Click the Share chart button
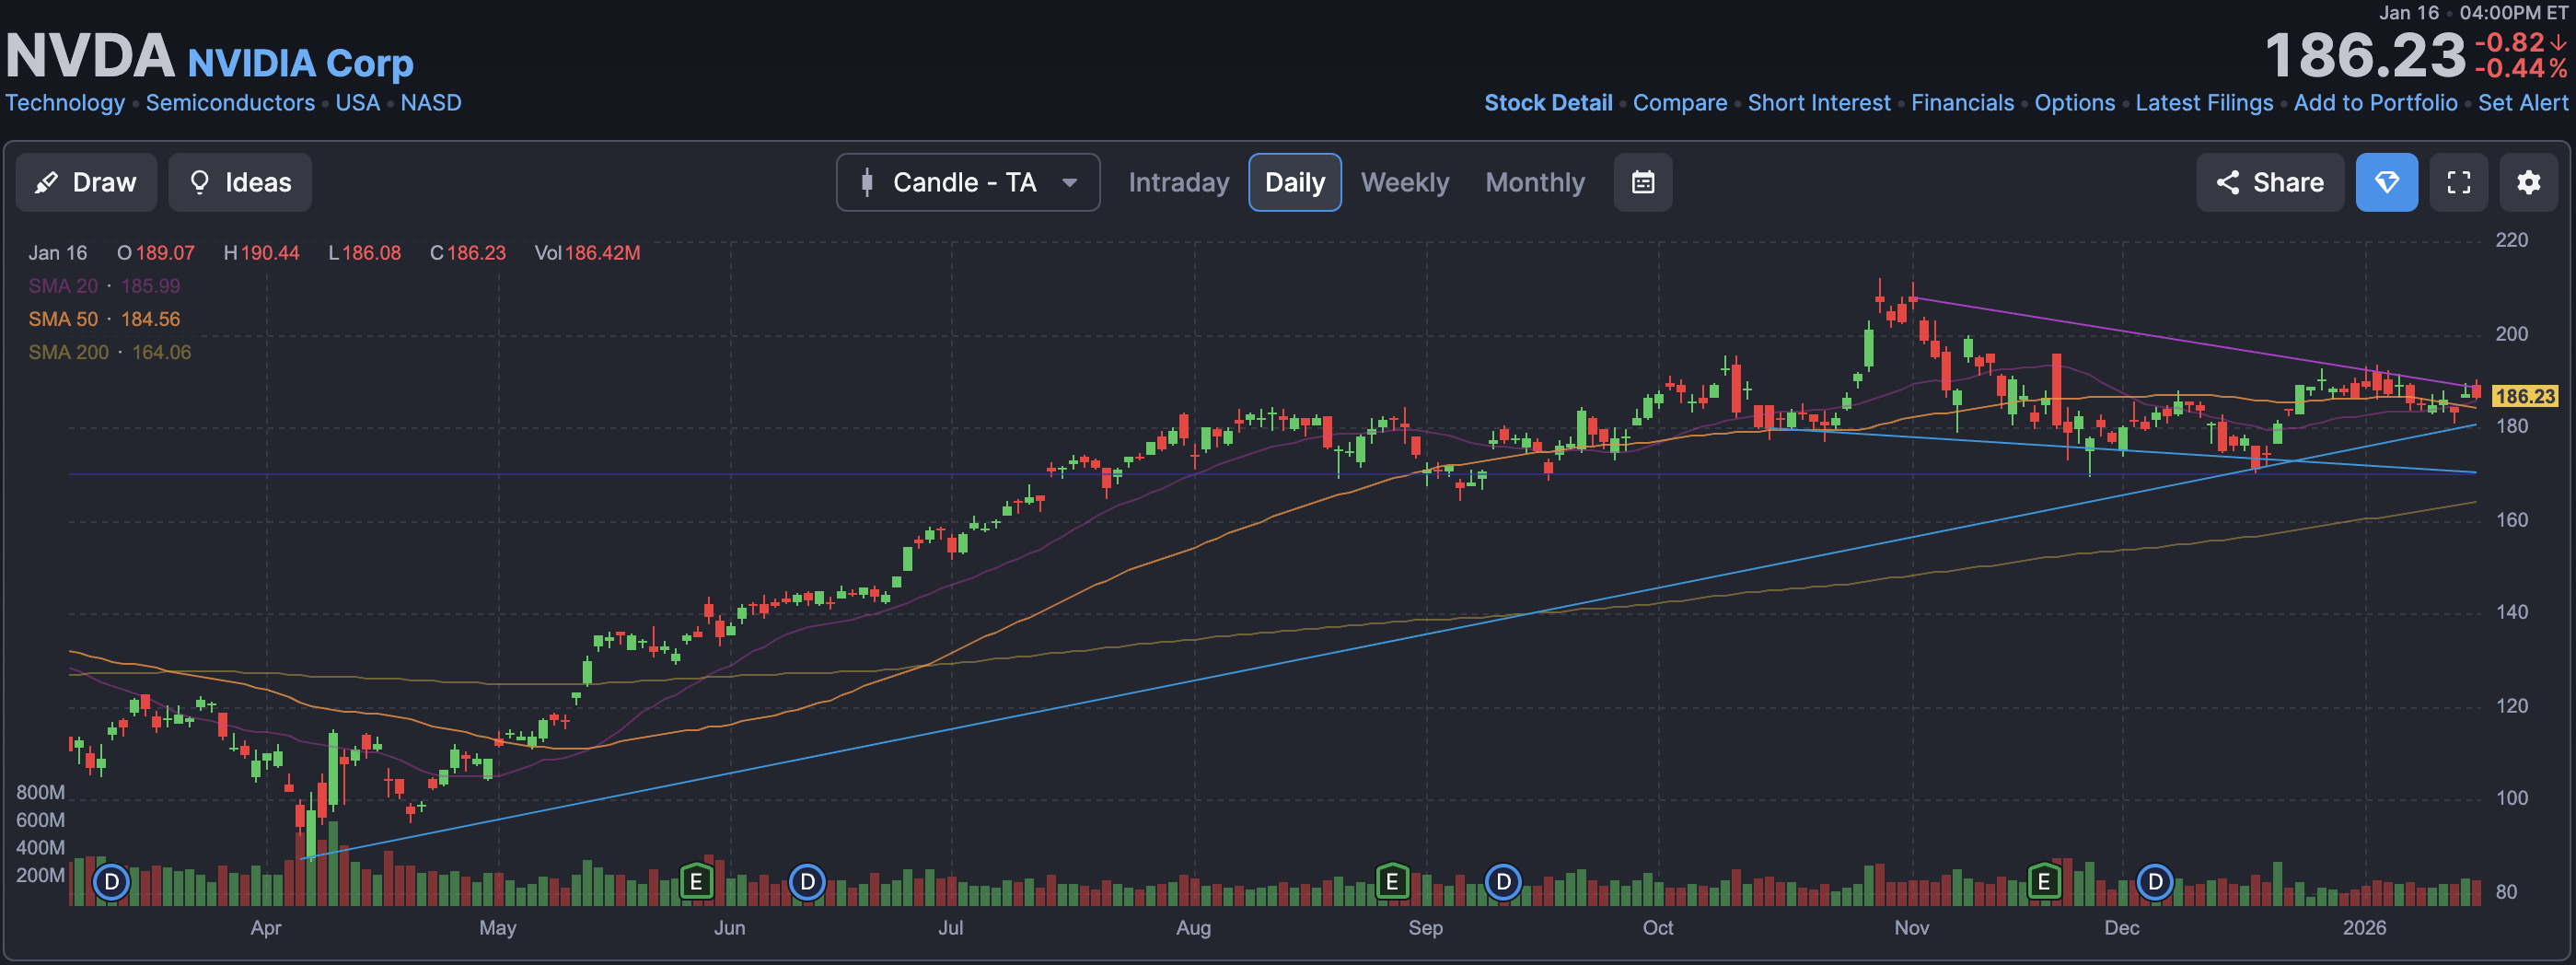The height and width of the screenshot is (965, 2576). pyautogui.click(x=2269, y=182)
